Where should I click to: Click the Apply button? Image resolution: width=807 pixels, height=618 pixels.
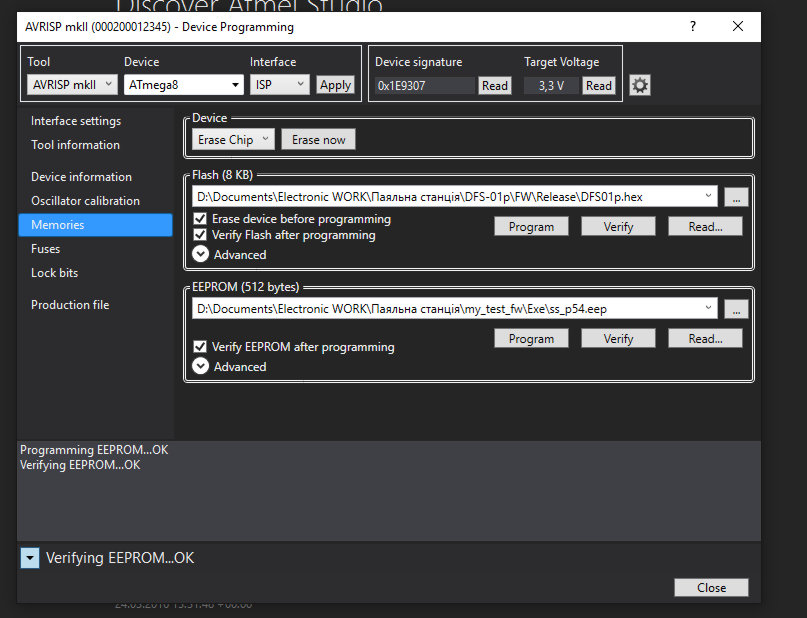(x=335, y=85)
